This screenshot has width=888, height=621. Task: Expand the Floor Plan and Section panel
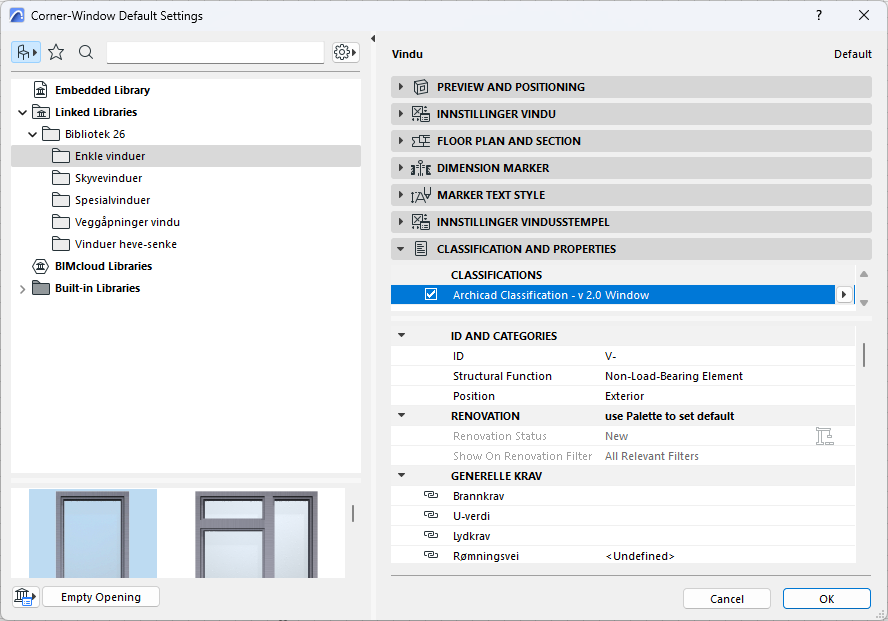[x=401, y=141]
